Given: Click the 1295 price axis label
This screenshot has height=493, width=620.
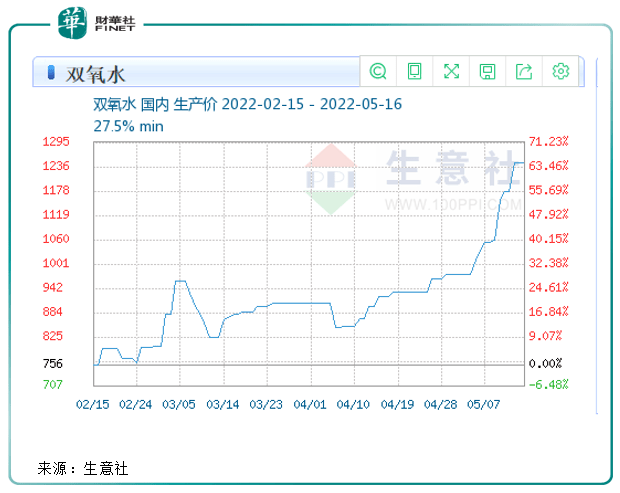Looking at the screenshot, I should point(56,142).
